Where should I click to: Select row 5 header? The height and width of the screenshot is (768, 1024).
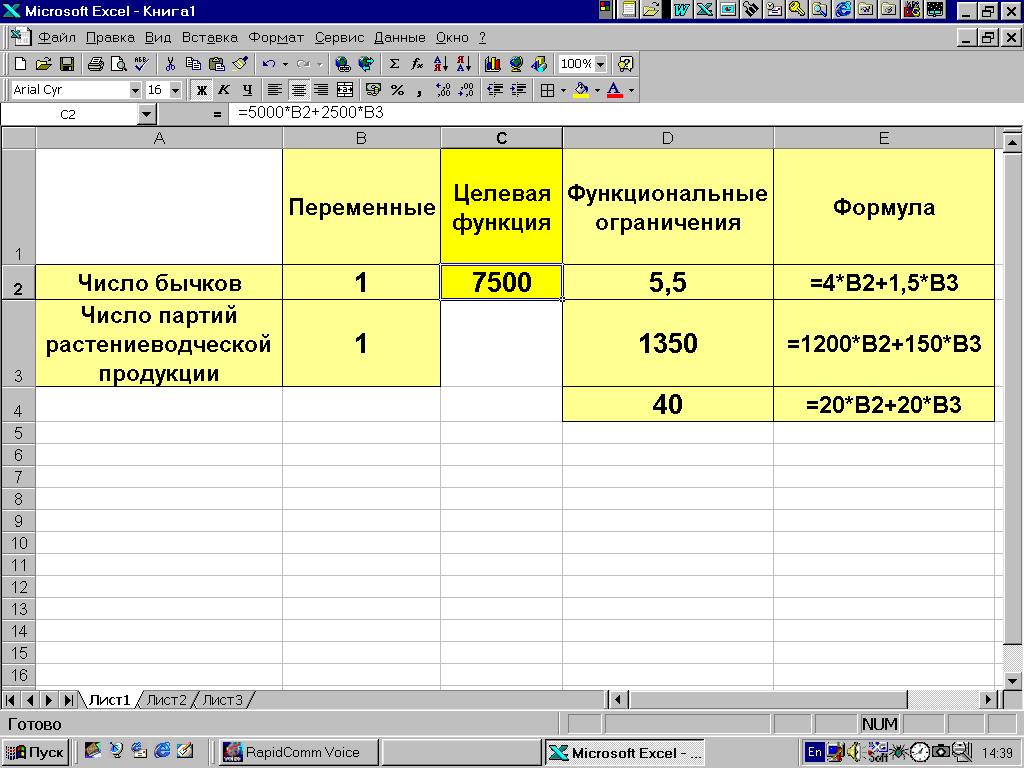(18, 433)
